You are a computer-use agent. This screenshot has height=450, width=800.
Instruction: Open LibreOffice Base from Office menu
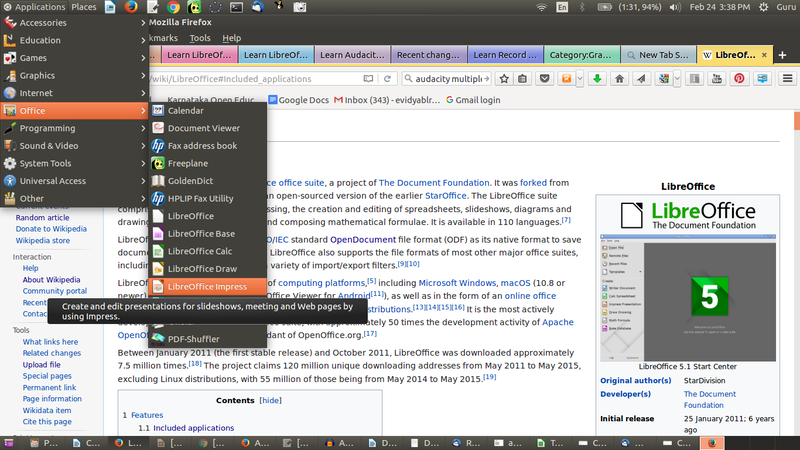tap(207, 234)
